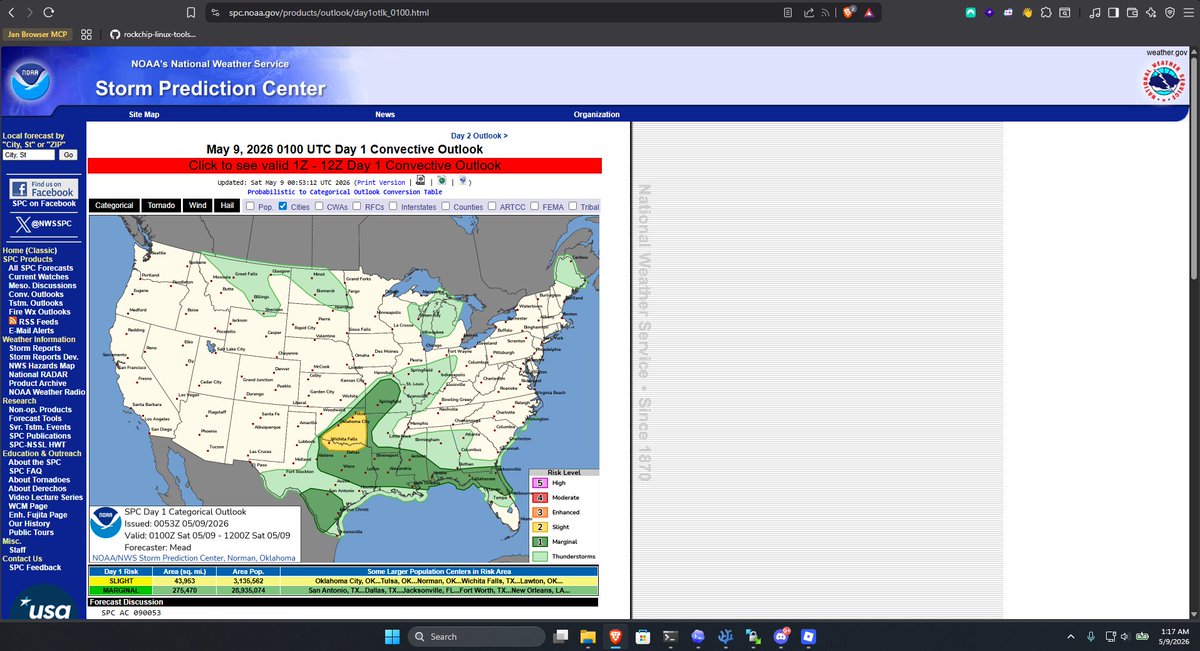The image size is (1200, 651).
Task: Open Storm Reports in the sidebar
Action: (x=35, y=348)
